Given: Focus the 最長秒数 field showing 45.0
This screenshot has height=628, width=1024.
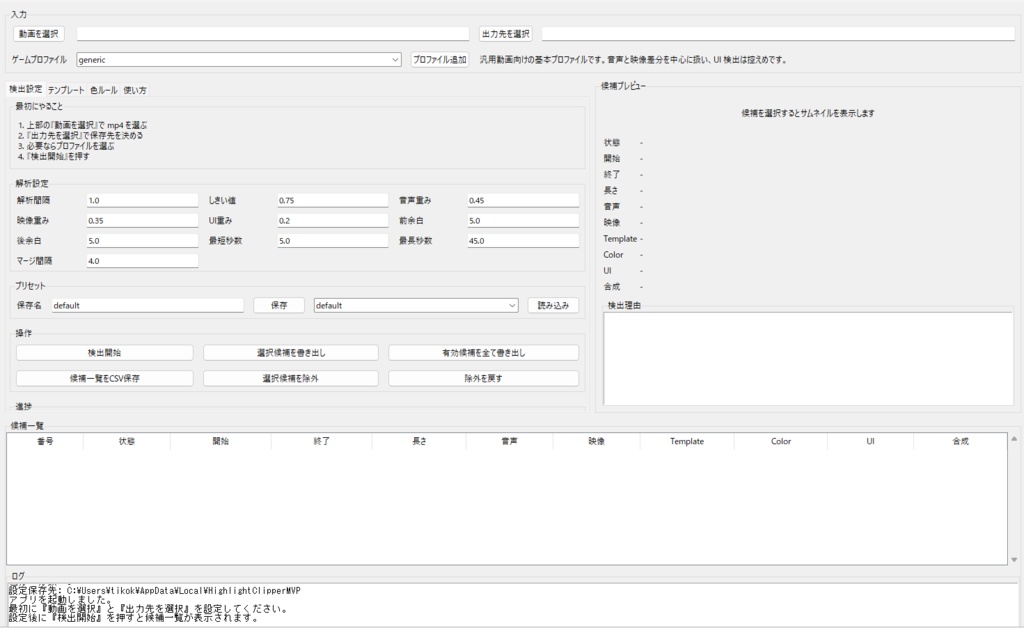Looking at the screenshot, I should pos(523,241).
